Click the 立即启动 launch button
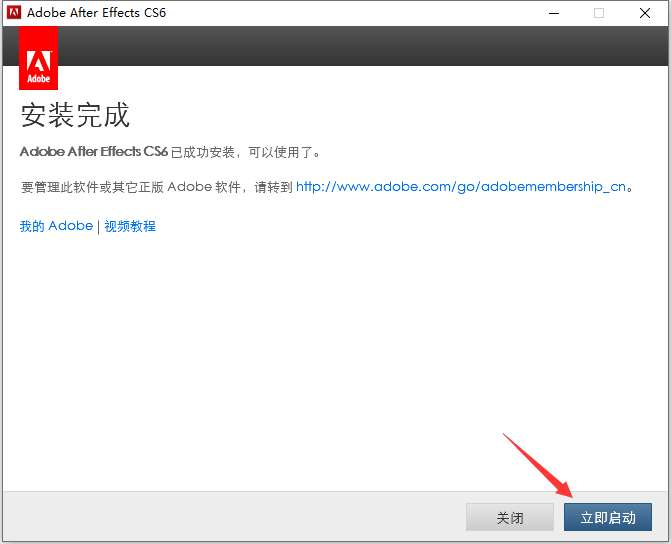This screenshot has height=544, width=671. pyautogui.click(x=608, y=517)
